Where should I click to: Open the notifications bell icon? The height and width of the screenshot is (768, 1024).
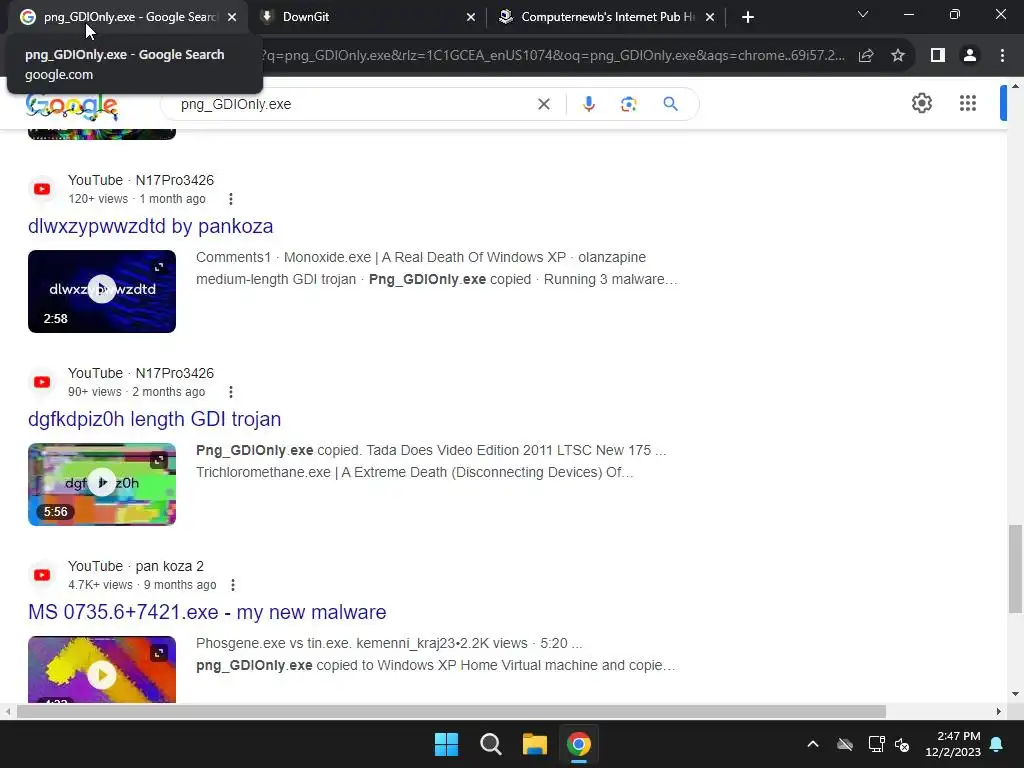click(997, 744)
